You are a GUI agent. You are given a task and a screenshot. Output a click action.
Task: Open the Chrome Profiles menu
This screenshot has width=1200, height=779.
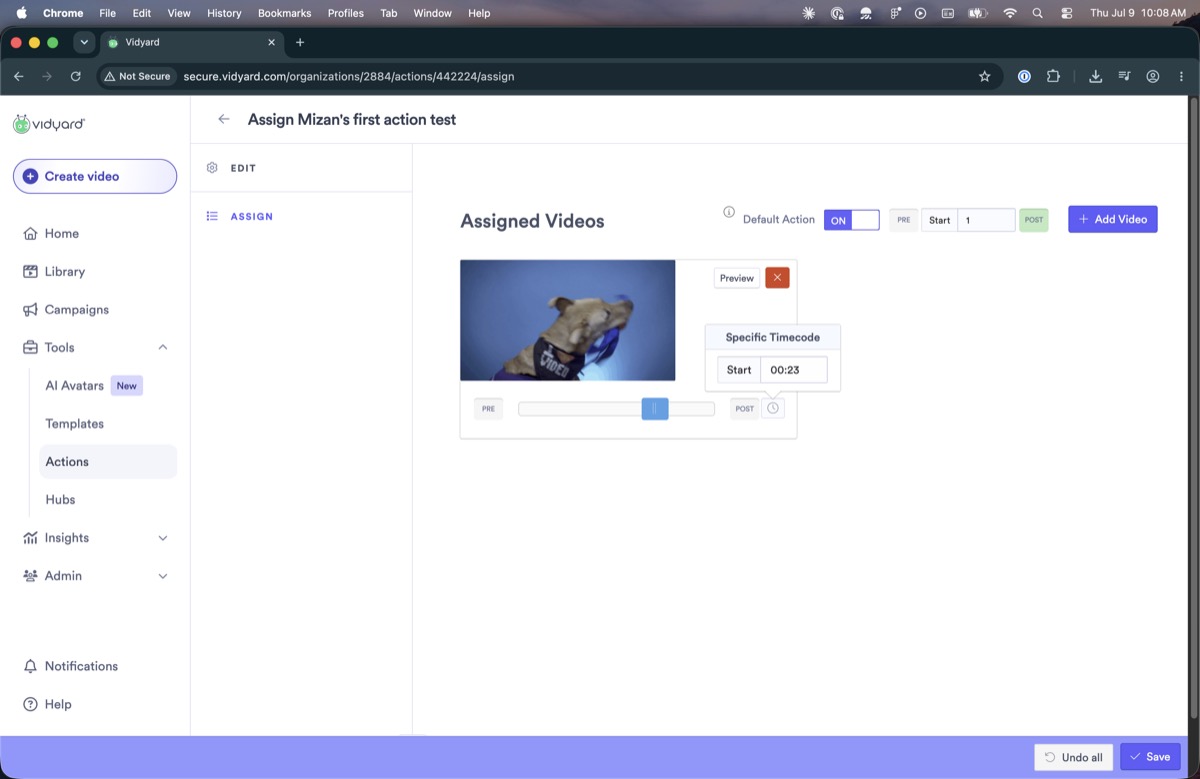coord(346,13)
